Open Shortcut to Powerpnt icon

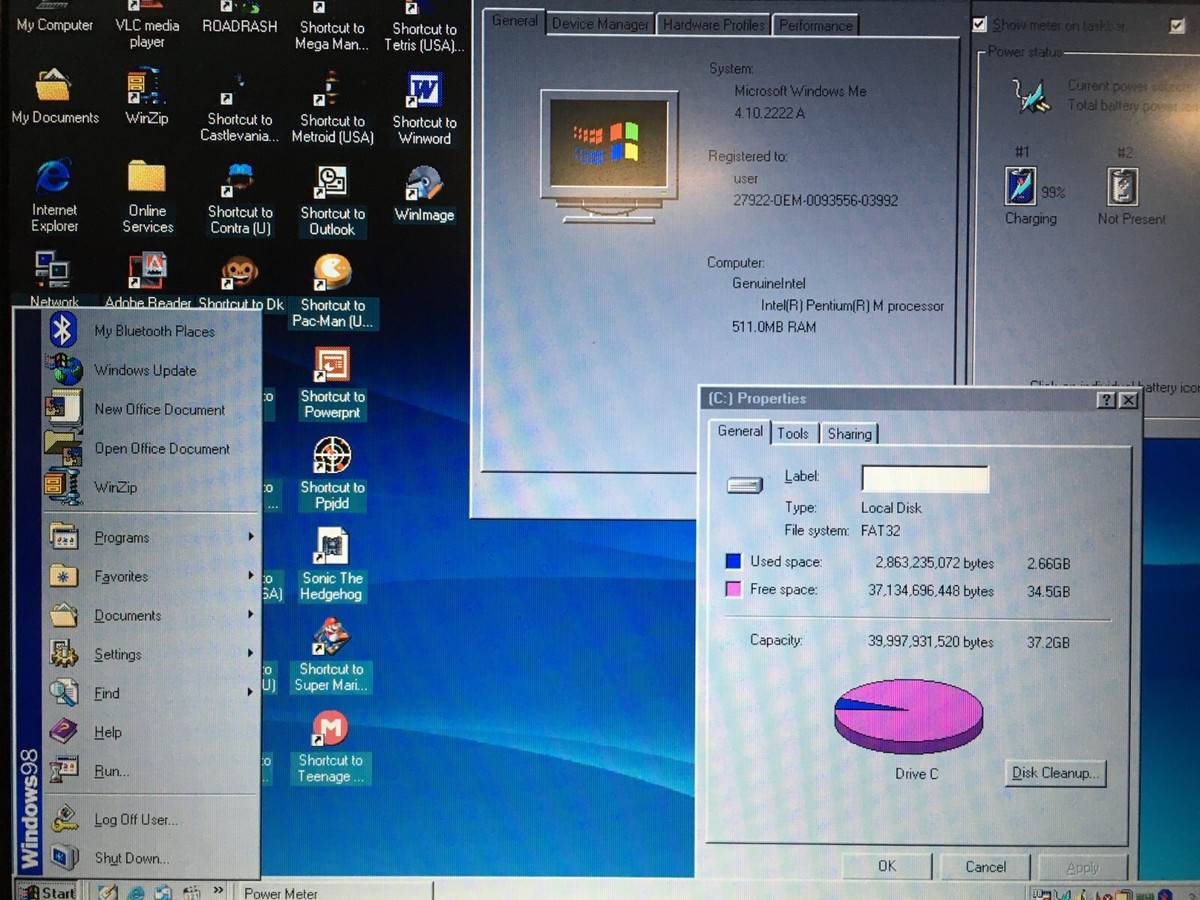click(332, 383)
